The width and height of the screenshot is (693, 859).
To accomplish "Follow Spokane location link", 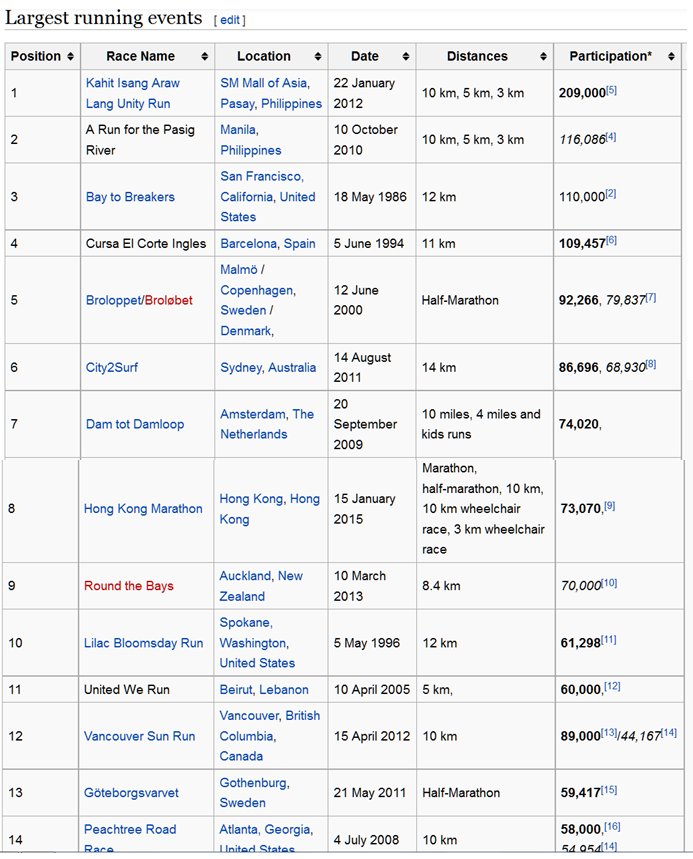I will point(245,623).
